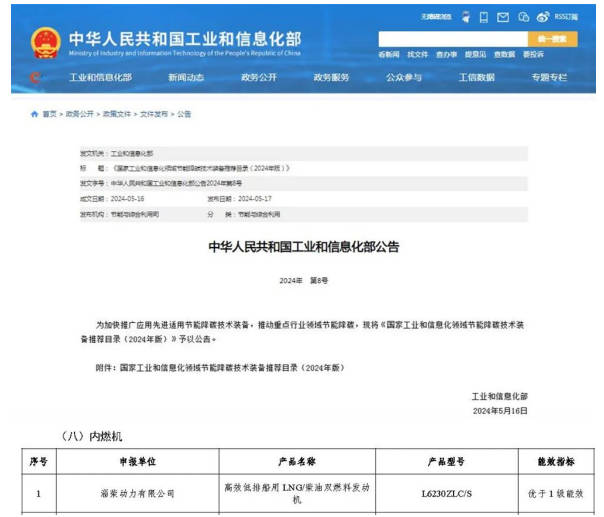Go to 政策文件 in breadcrumb

pyautogui.click(x=117, y=114)
